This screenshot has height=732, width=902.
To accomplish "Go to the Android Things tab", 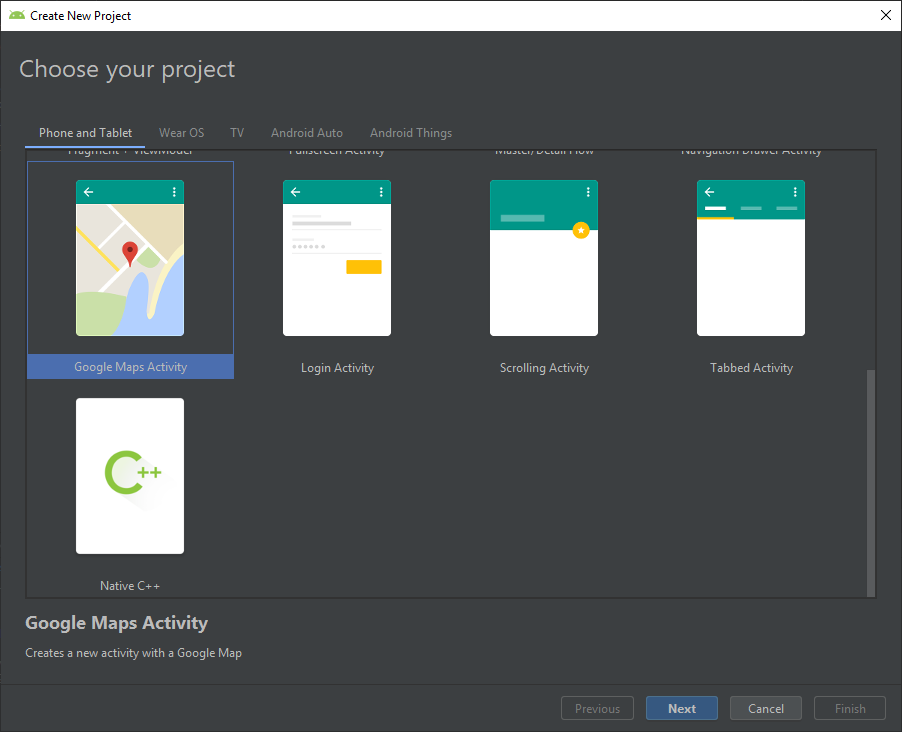I will tap(410, 133).
